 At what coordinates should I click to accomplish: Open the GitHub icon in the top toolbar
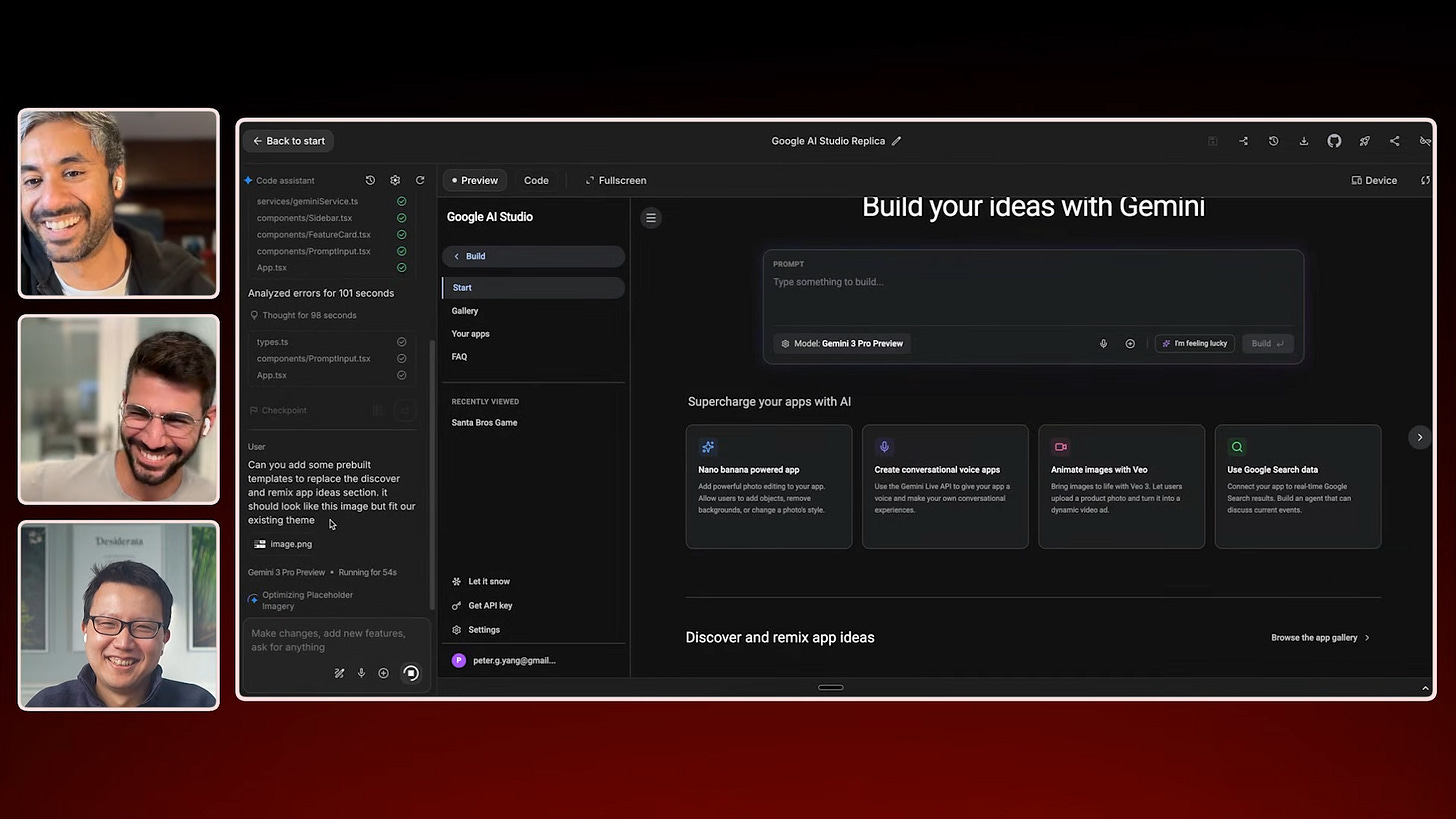point(1334,141)
